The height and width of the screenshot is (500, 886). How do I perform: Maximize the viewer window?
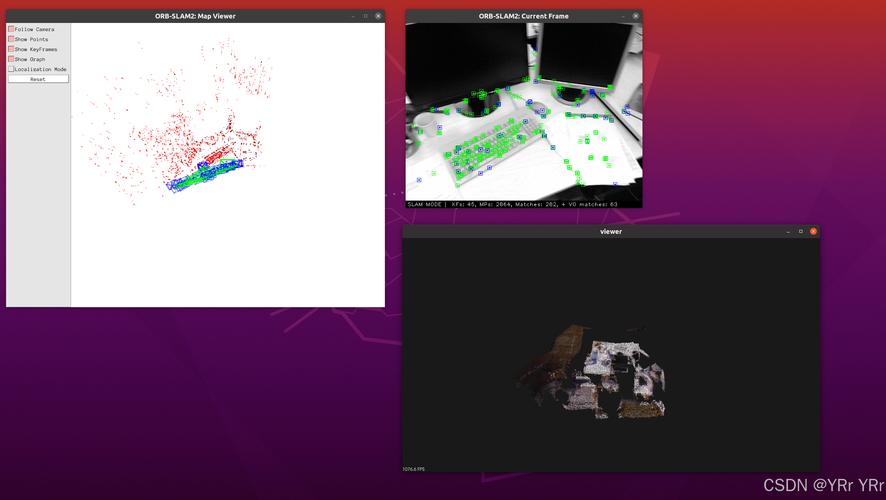(x=800, y=231)
